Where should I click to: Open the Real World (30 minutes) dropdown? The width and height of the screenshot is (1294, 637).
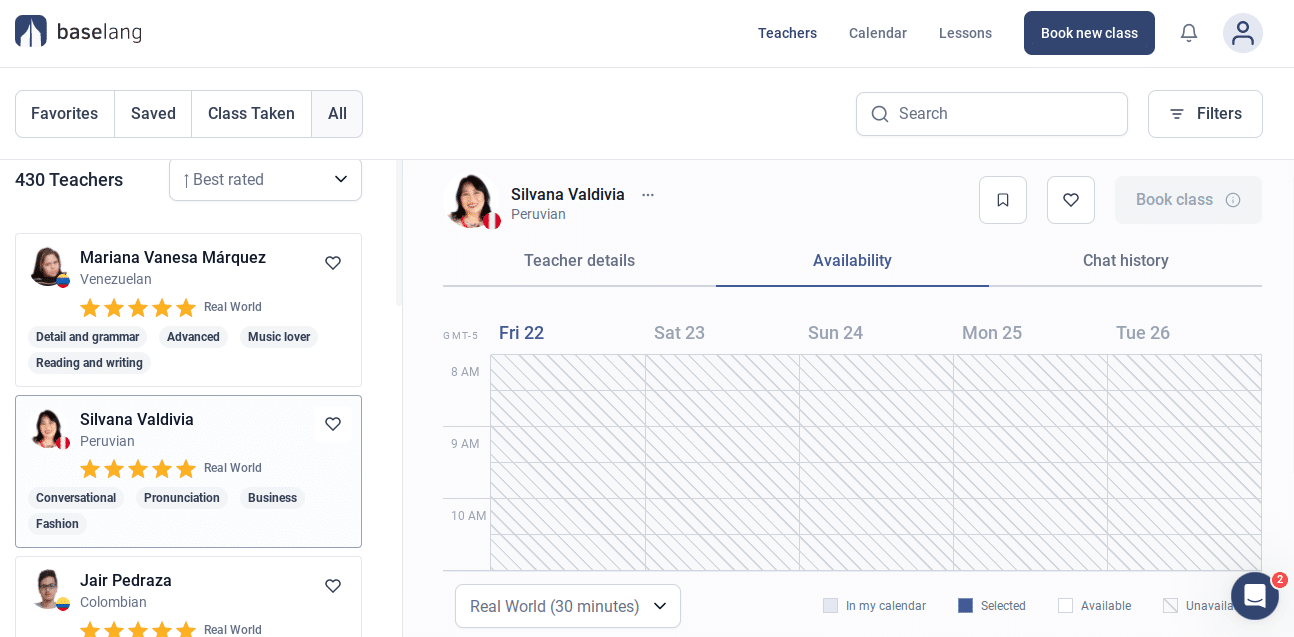[x=567, y=606]
